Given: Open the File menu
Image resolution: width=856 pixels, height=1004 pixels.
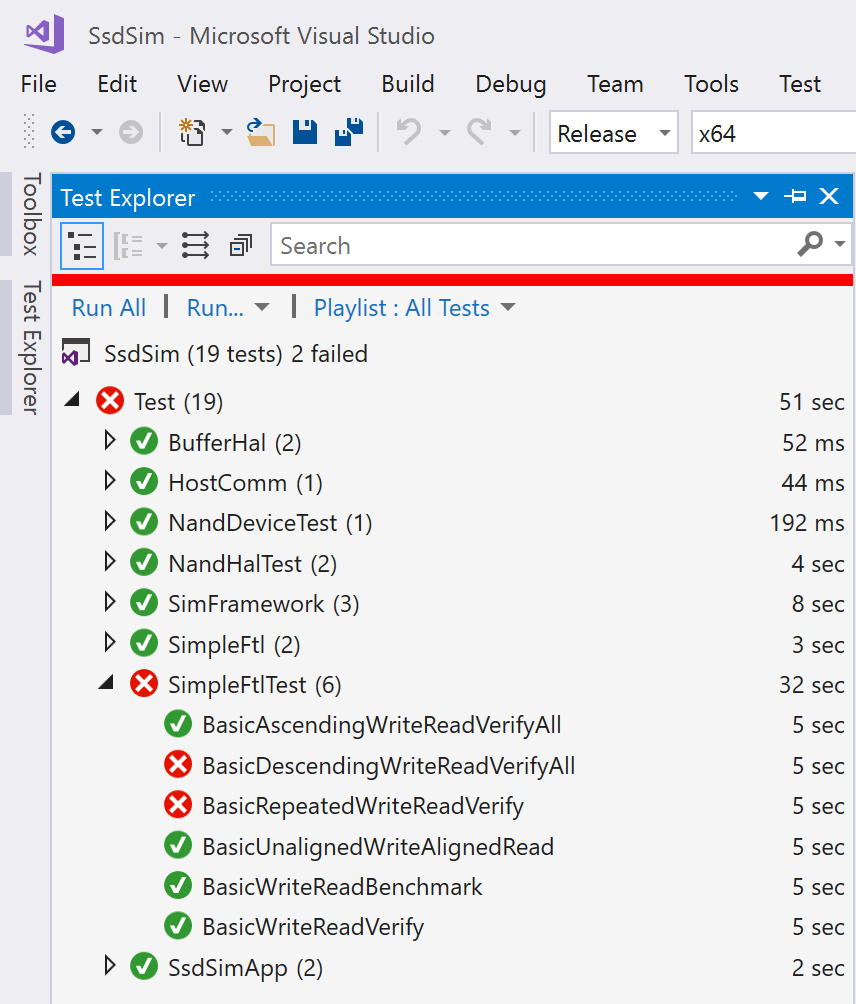Looking at the screenshot, I should (38, 84).
